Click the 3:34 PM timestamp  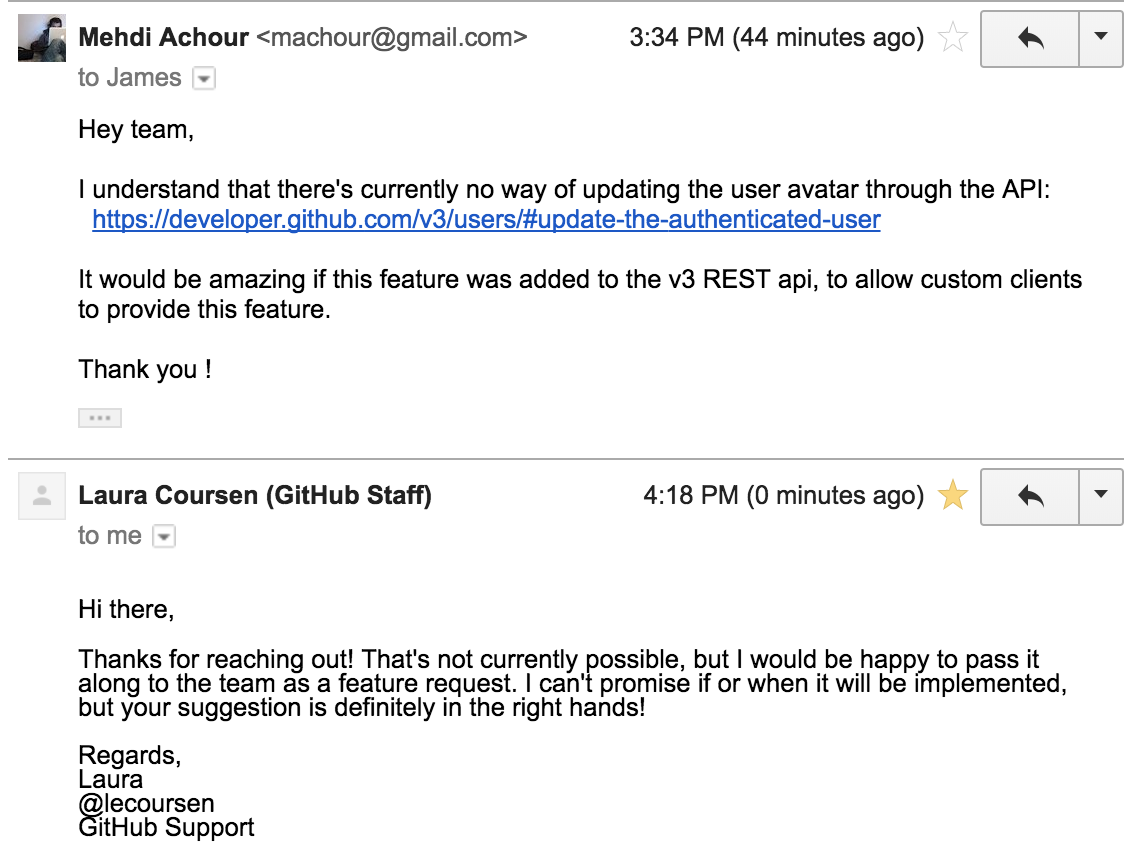pos(777,37)
